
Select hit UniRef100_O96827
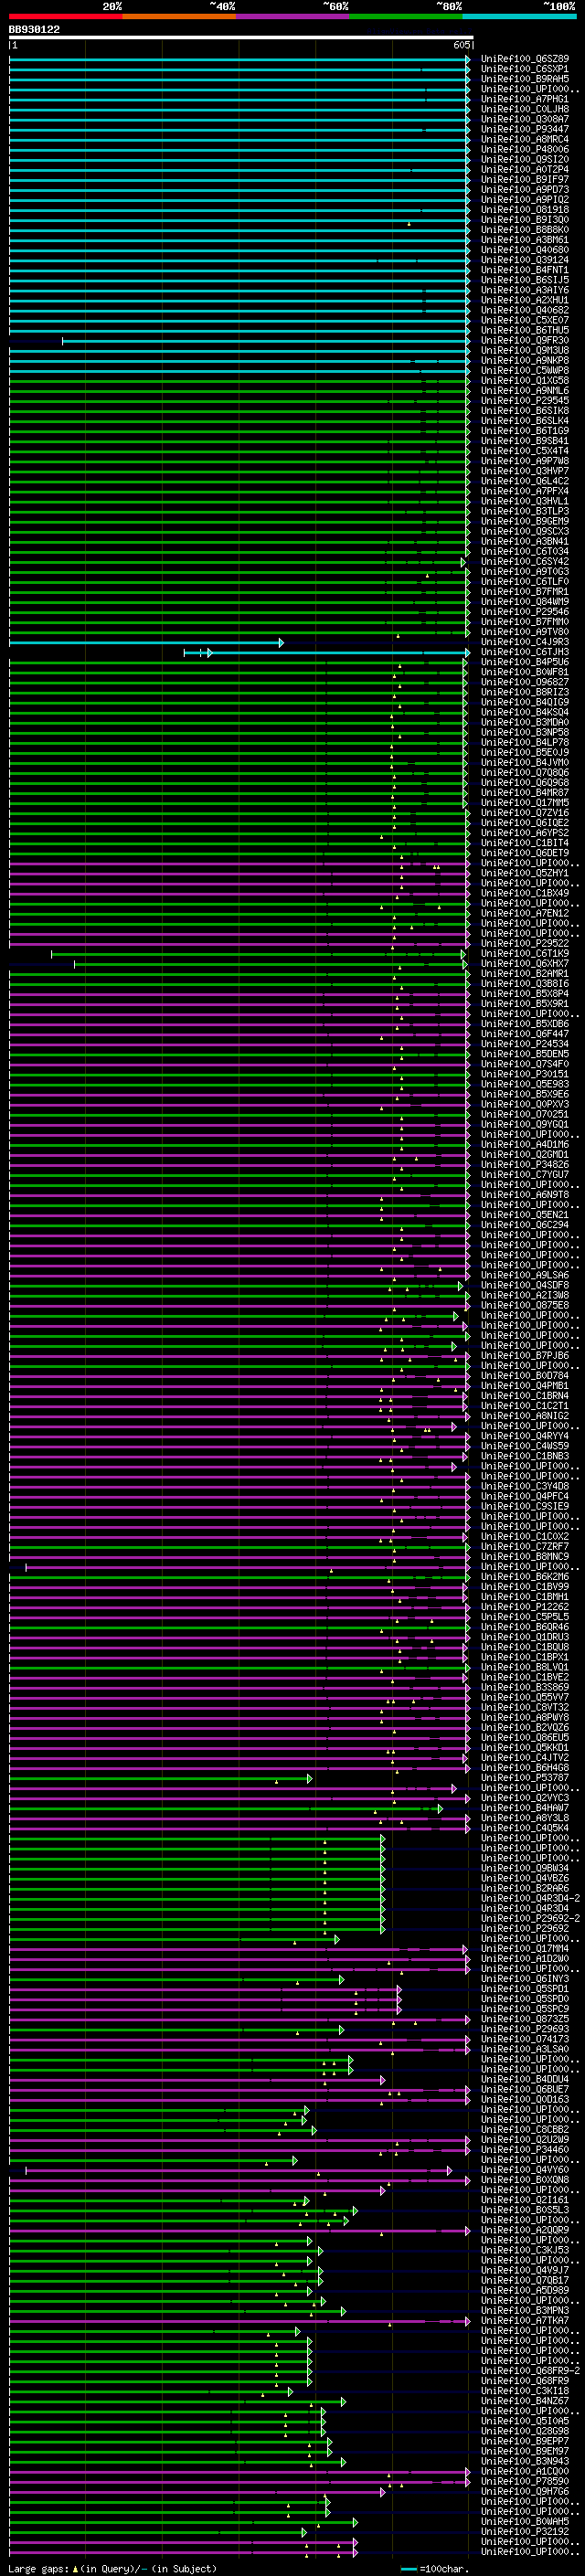pyautogui.click(x=525, y=682)
